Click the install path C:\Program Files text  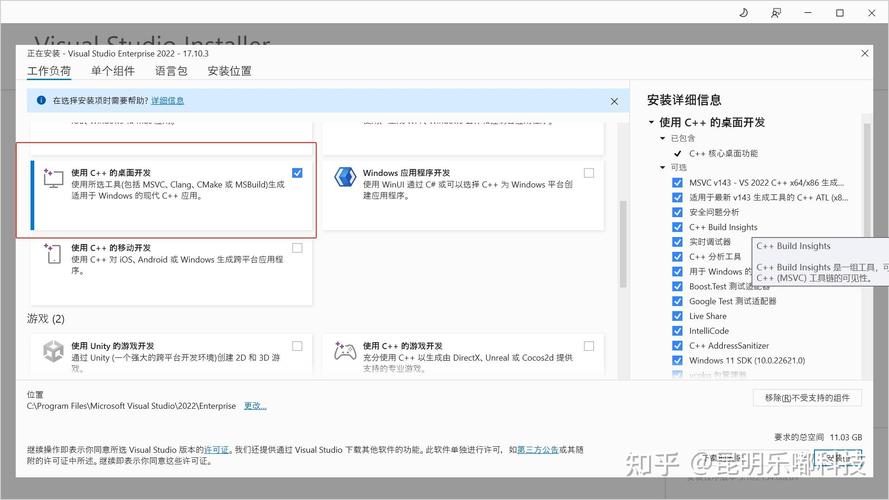pos(132,406)
